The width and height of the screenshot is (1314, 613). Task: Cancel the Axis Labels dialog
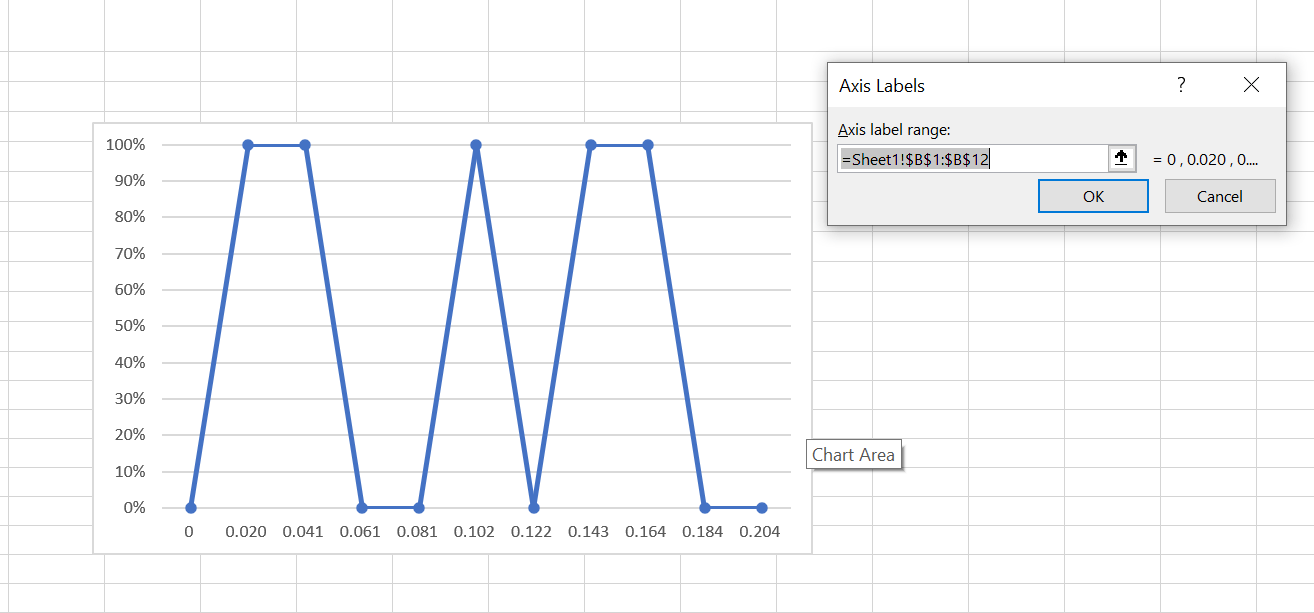pyautogui.click(x=1220, y=196)
